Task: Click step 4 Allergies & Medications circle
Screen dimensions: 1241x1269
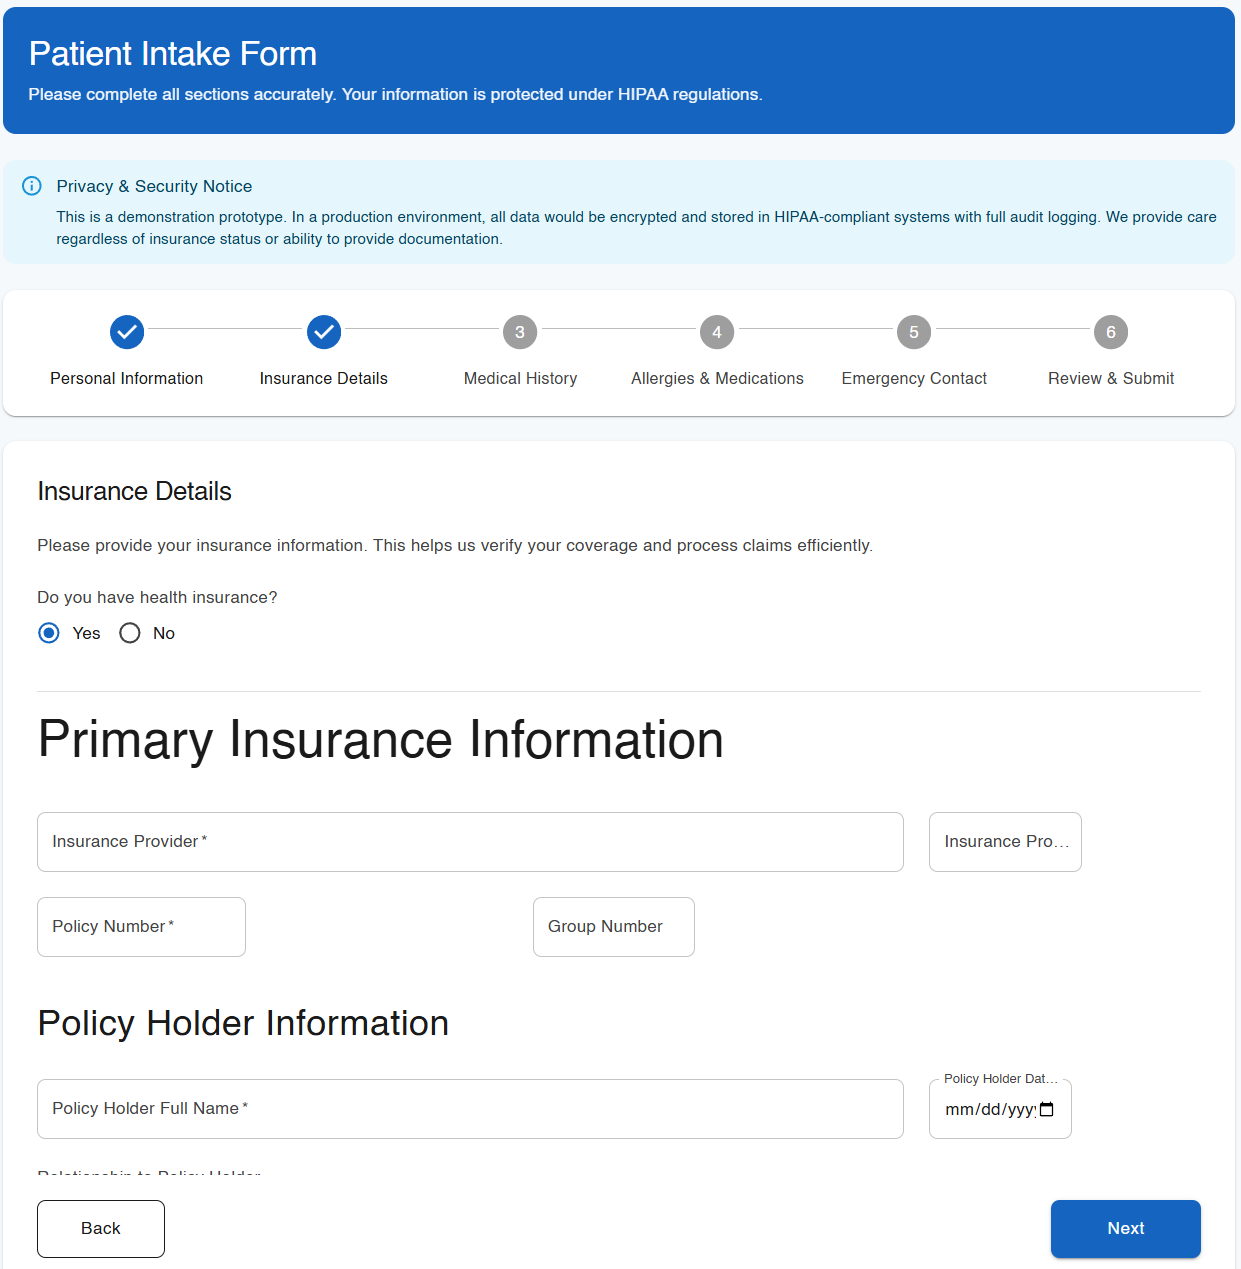Action: [717, 332]
